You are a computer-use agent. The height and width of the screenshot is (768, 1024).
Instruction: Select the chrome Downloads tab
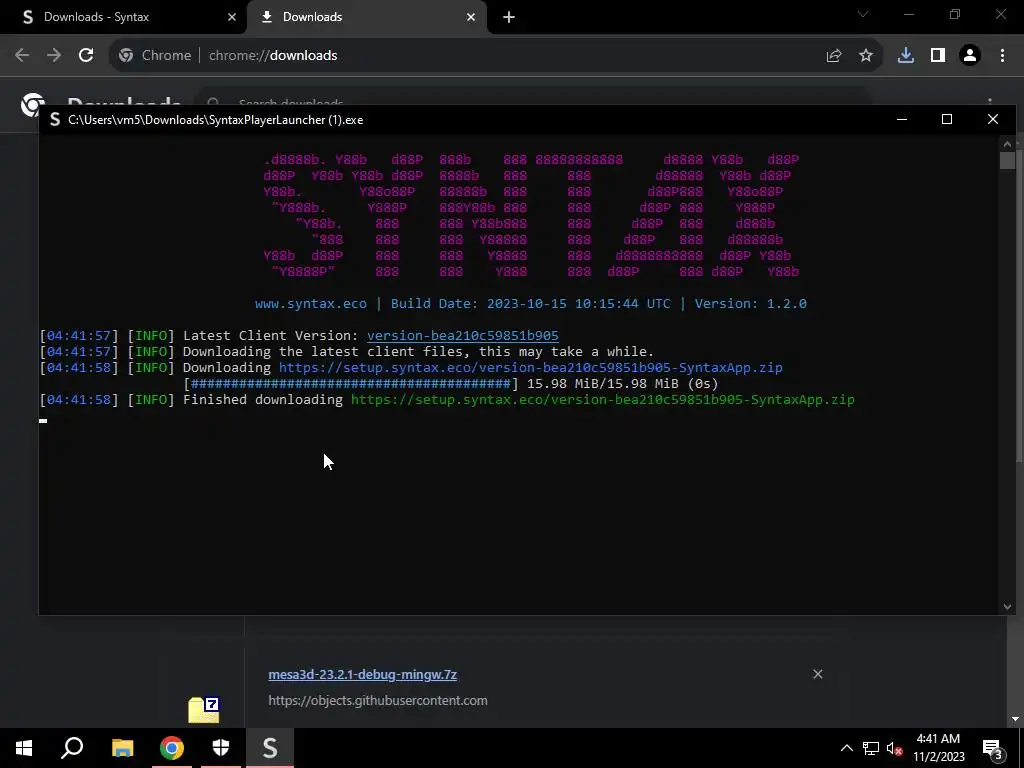point(366,17)
